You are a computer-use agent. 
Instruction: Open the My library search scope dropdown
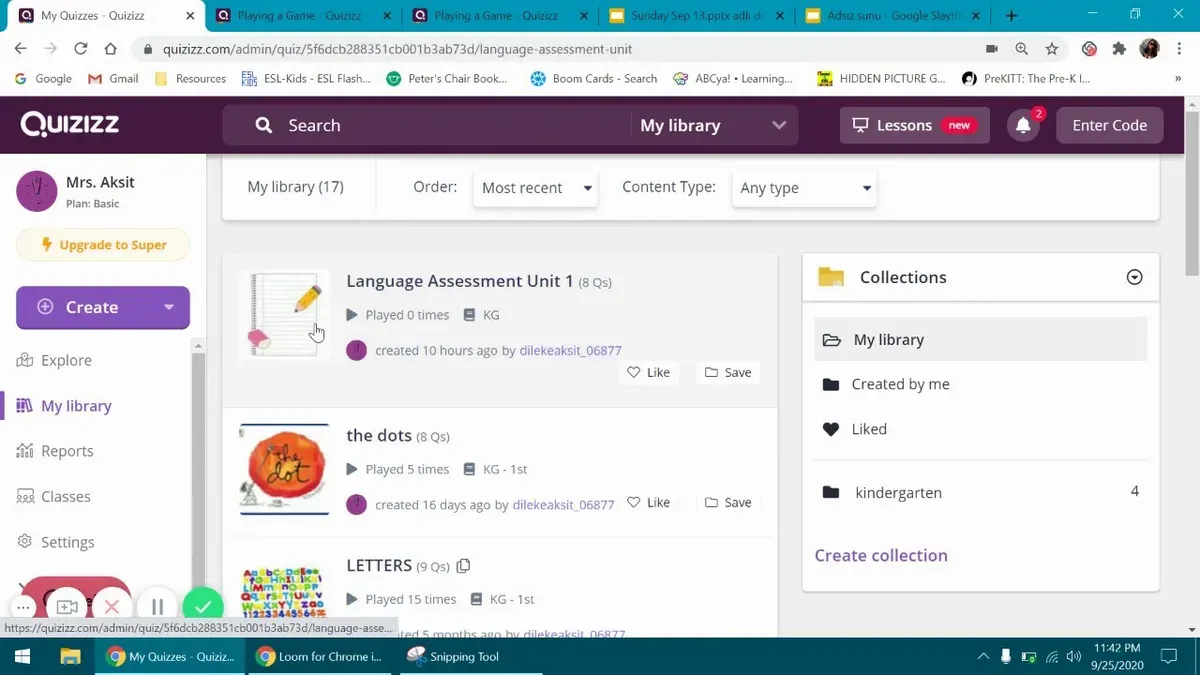pyautogui.click(x=713, y=125)
